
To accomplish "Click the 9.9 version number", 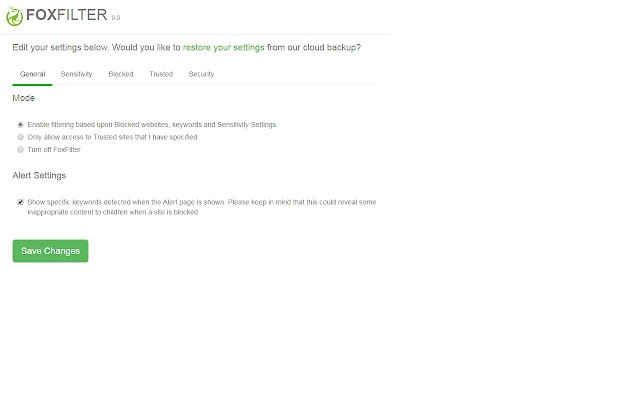I will pyautogui.click(x=116, y=19).
